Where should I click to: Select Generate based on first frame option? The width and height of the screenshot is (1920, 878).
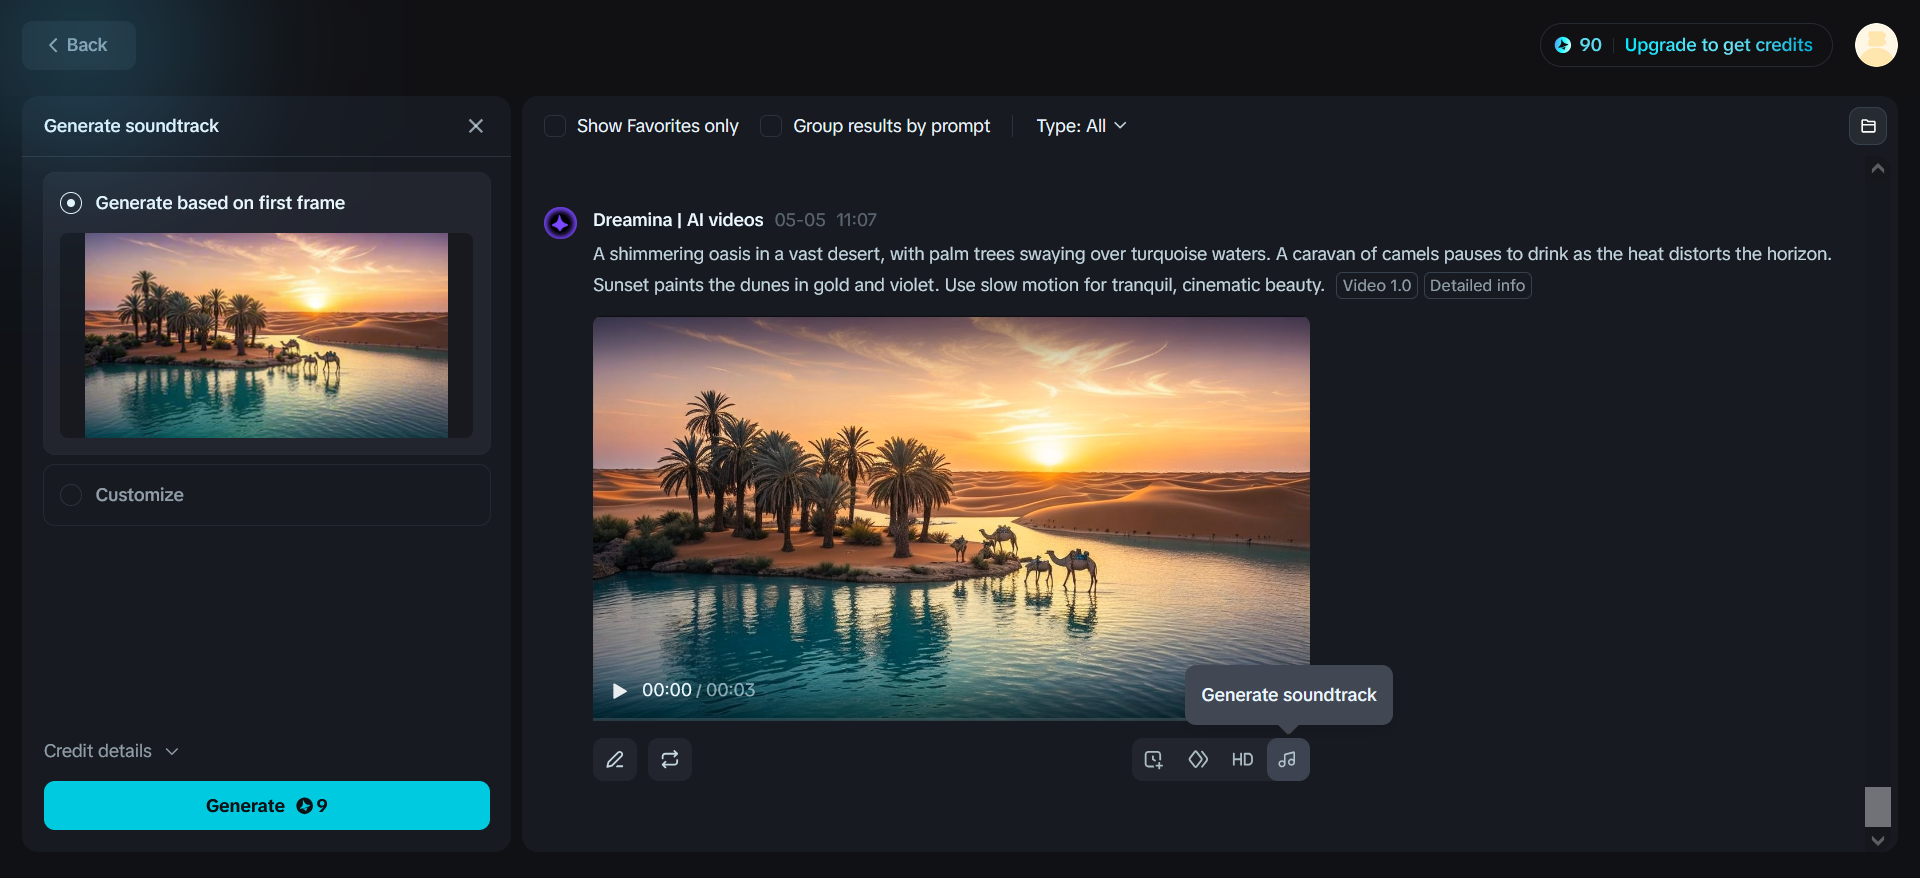coord(71,203)
